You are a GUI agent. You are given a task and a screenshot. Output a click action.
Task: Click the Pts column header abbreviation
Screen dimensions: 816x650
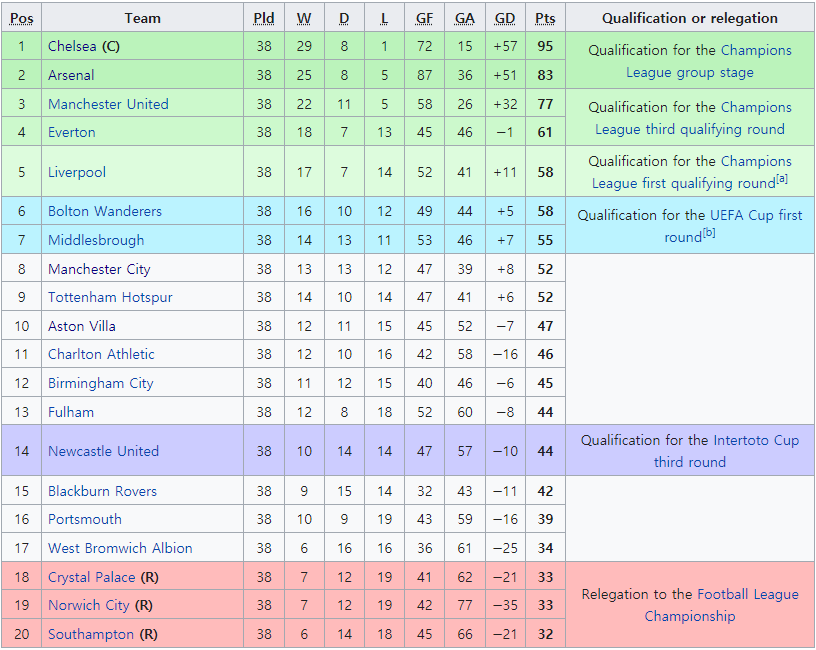tap(545, 18)
